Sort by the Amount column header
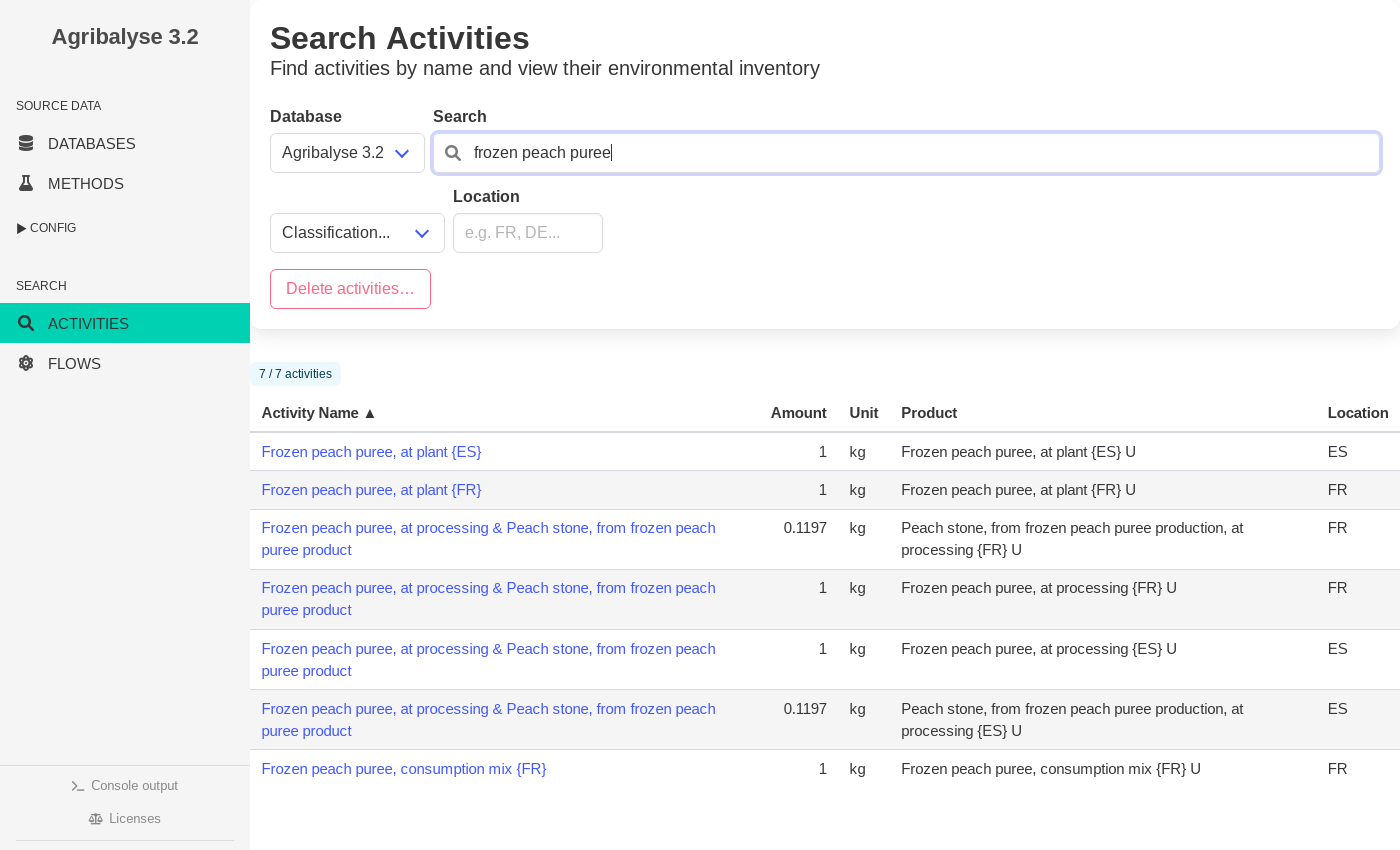This screenshot has height=850, width=1400. (x=798, y=413)
